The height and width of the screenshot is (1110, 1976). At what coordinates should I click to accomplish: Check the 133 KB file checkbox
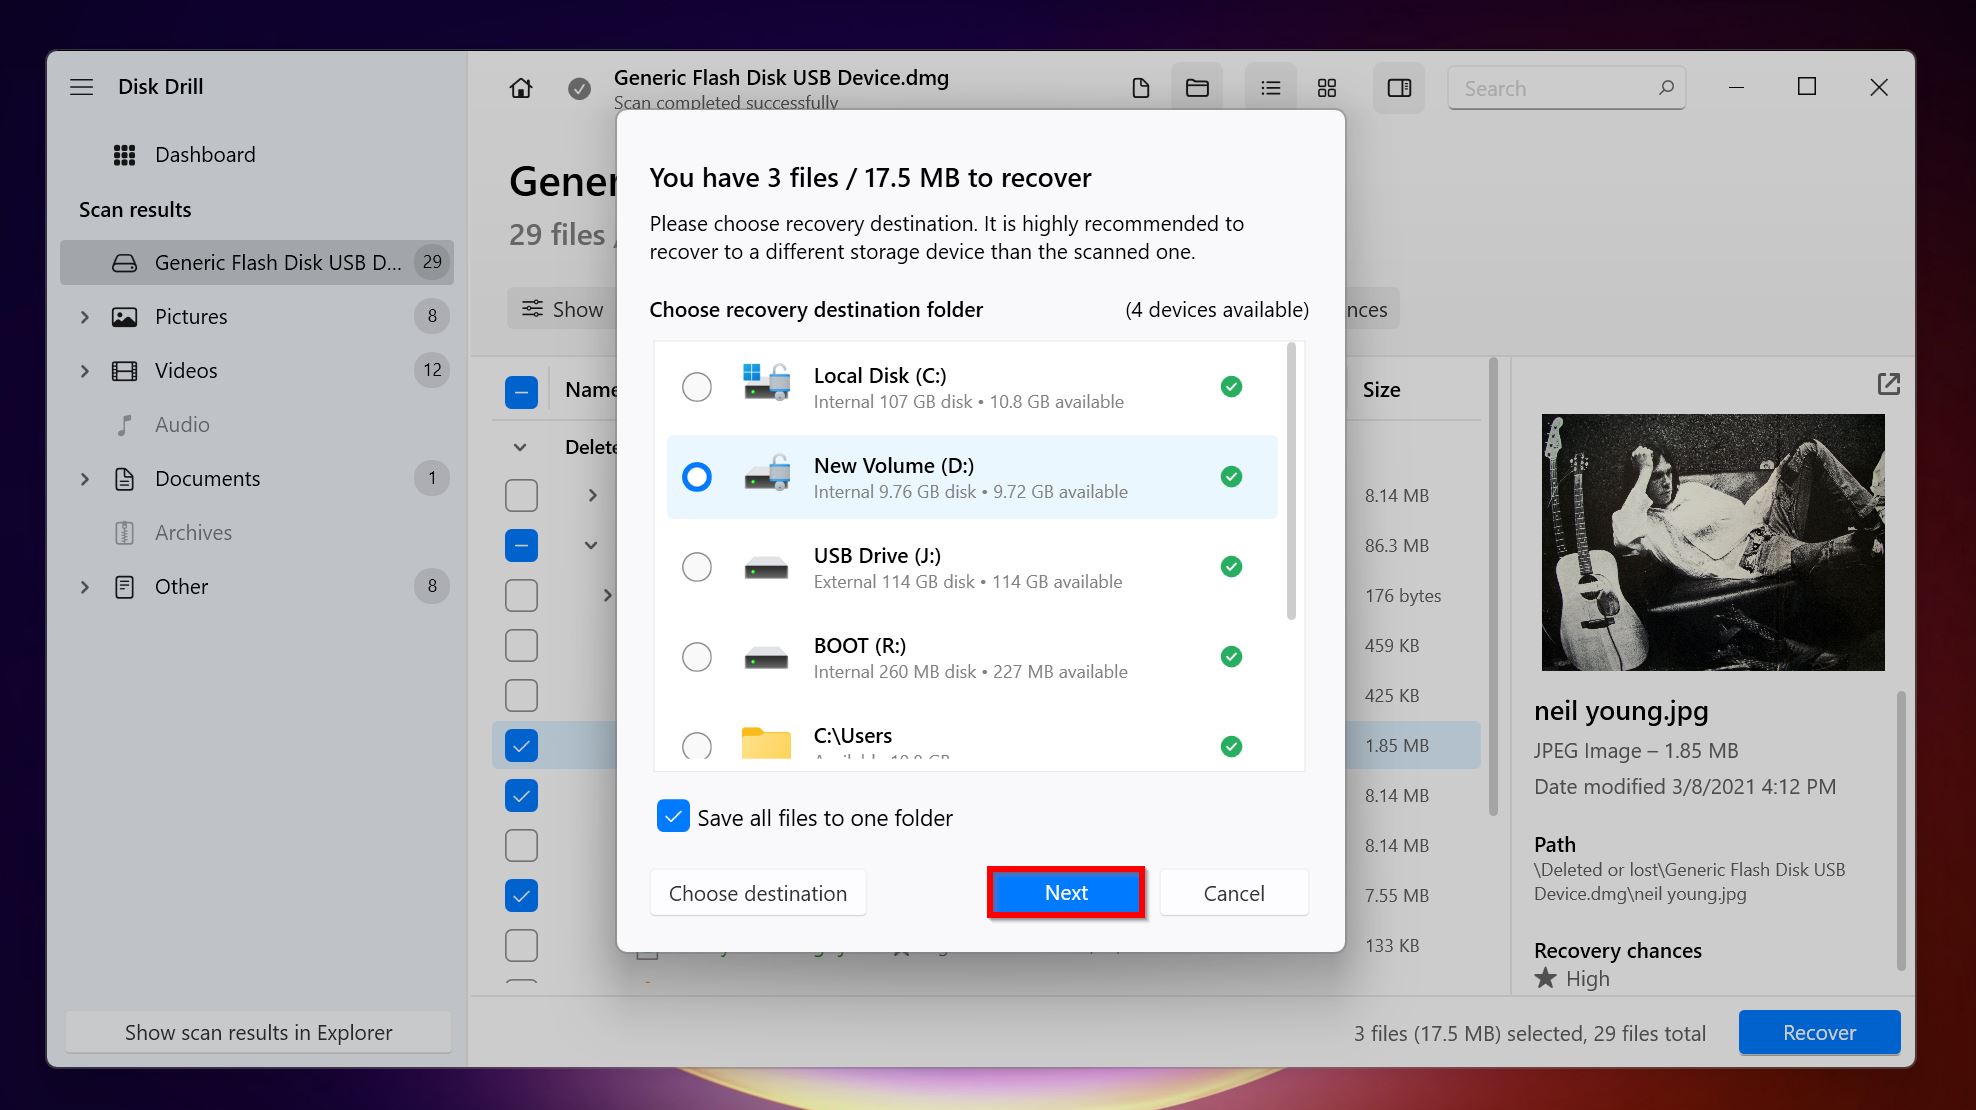[521, 945]
